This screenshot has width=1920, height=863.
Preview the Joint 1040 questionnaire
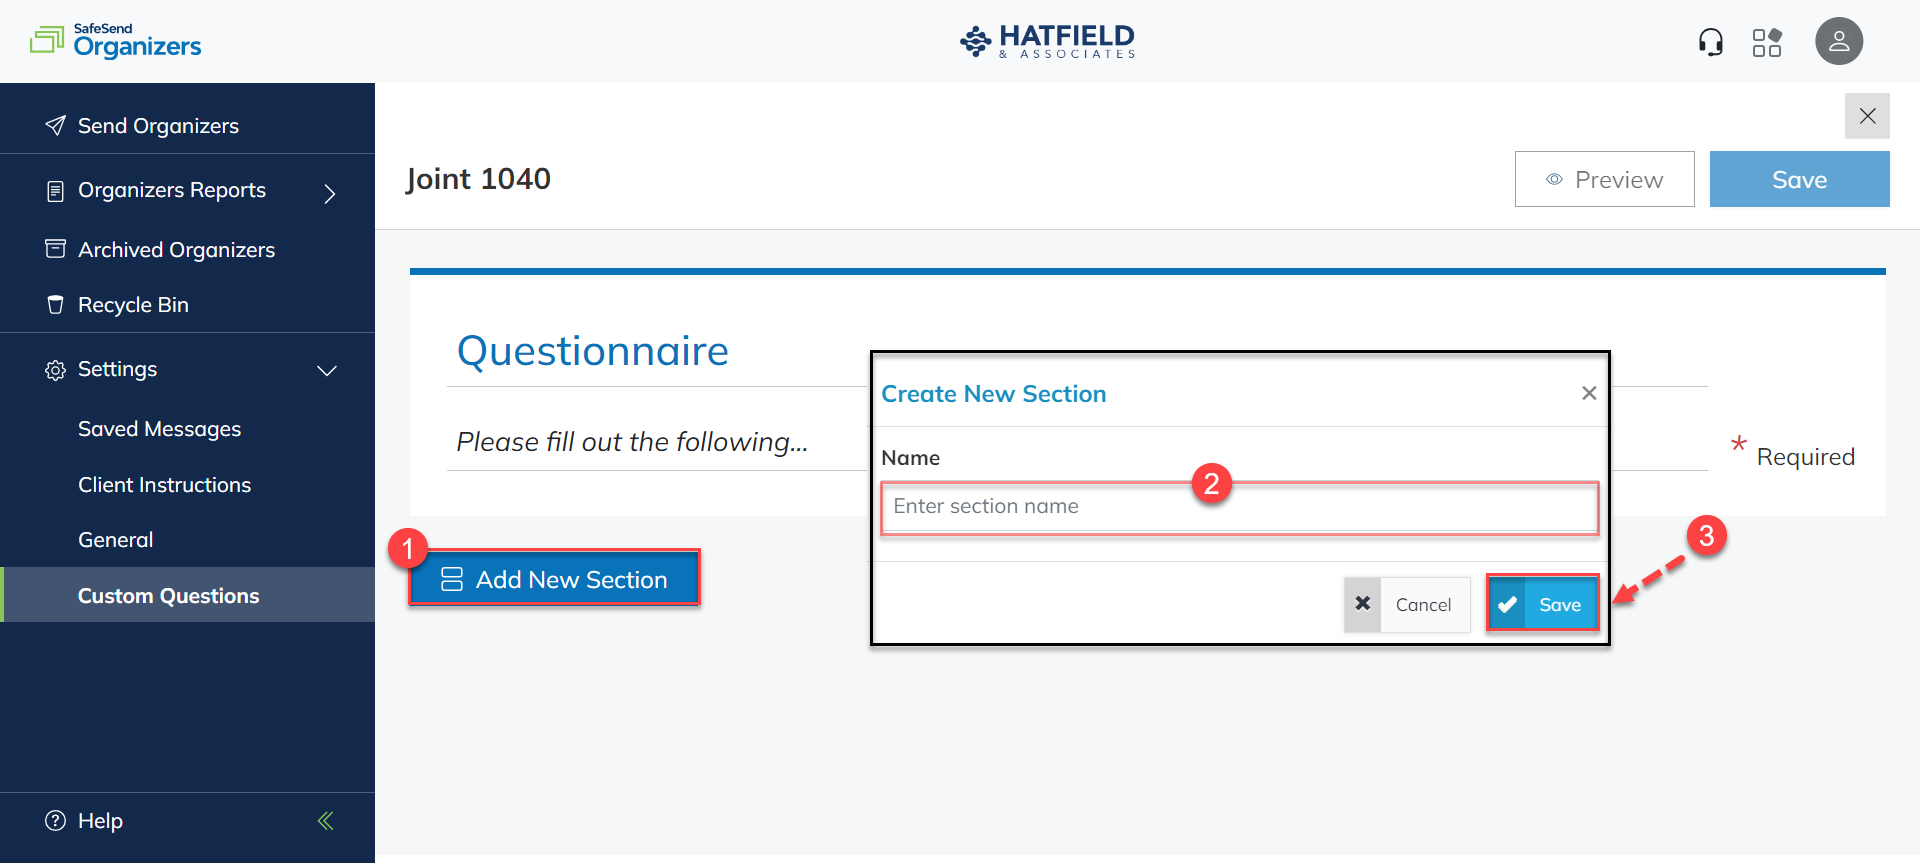pyautogui.click(x=1604, y=180)
